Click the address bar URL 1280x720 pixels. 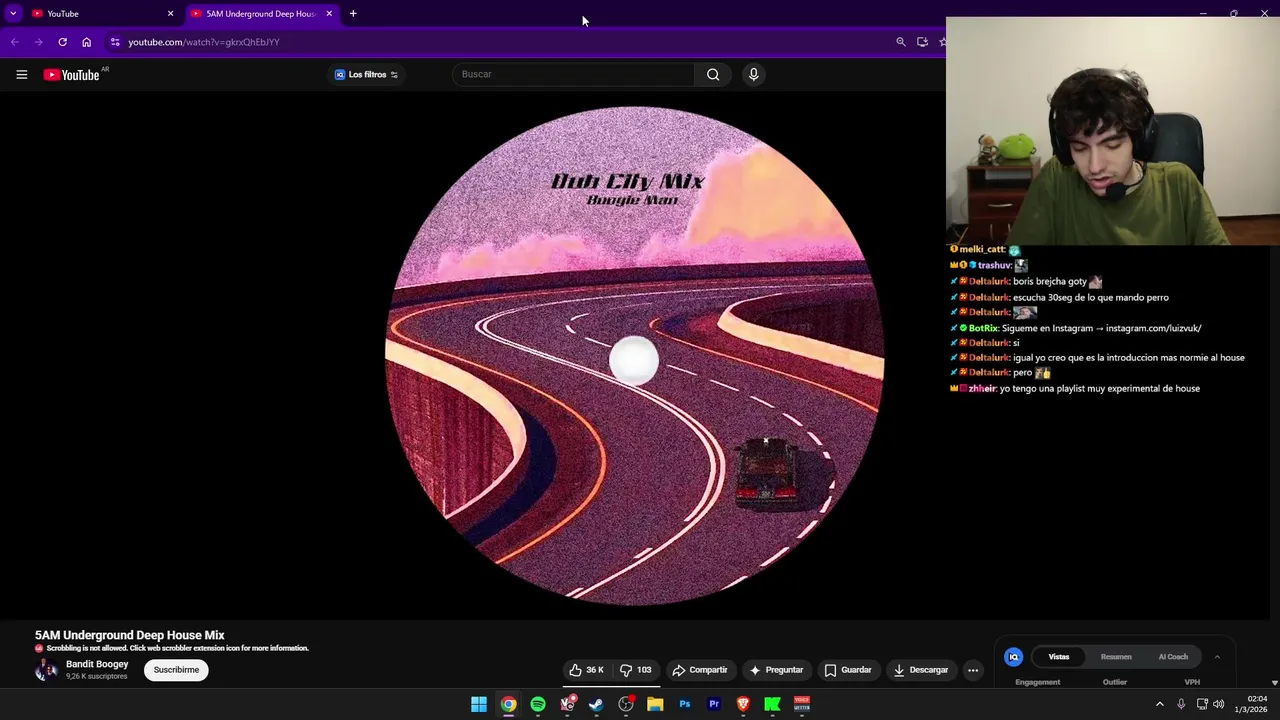pyautogui.click(x=204, y=42)
